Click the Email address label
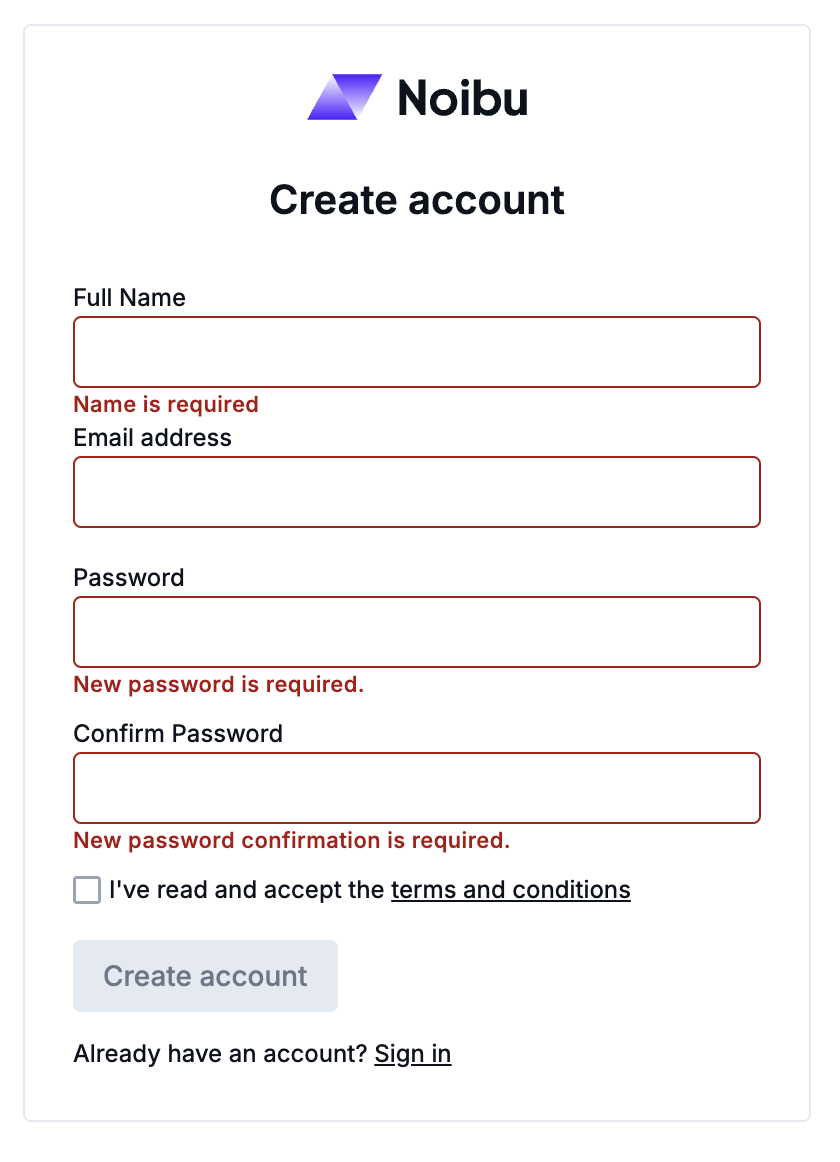 pyautogui.click(x=152, y=437)
